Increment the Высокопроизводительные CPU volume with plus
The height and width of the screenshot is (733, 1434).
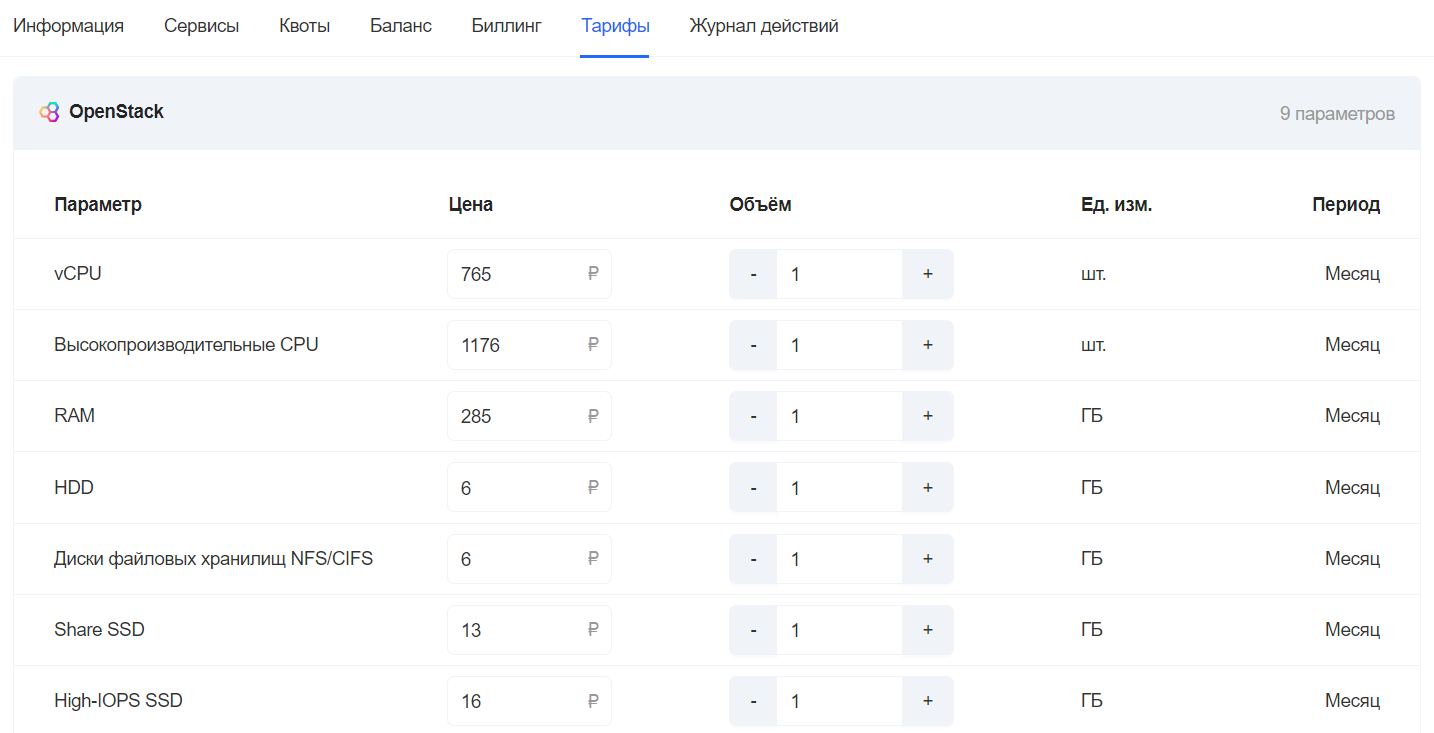pyautogui.click(x=928, y=345)
